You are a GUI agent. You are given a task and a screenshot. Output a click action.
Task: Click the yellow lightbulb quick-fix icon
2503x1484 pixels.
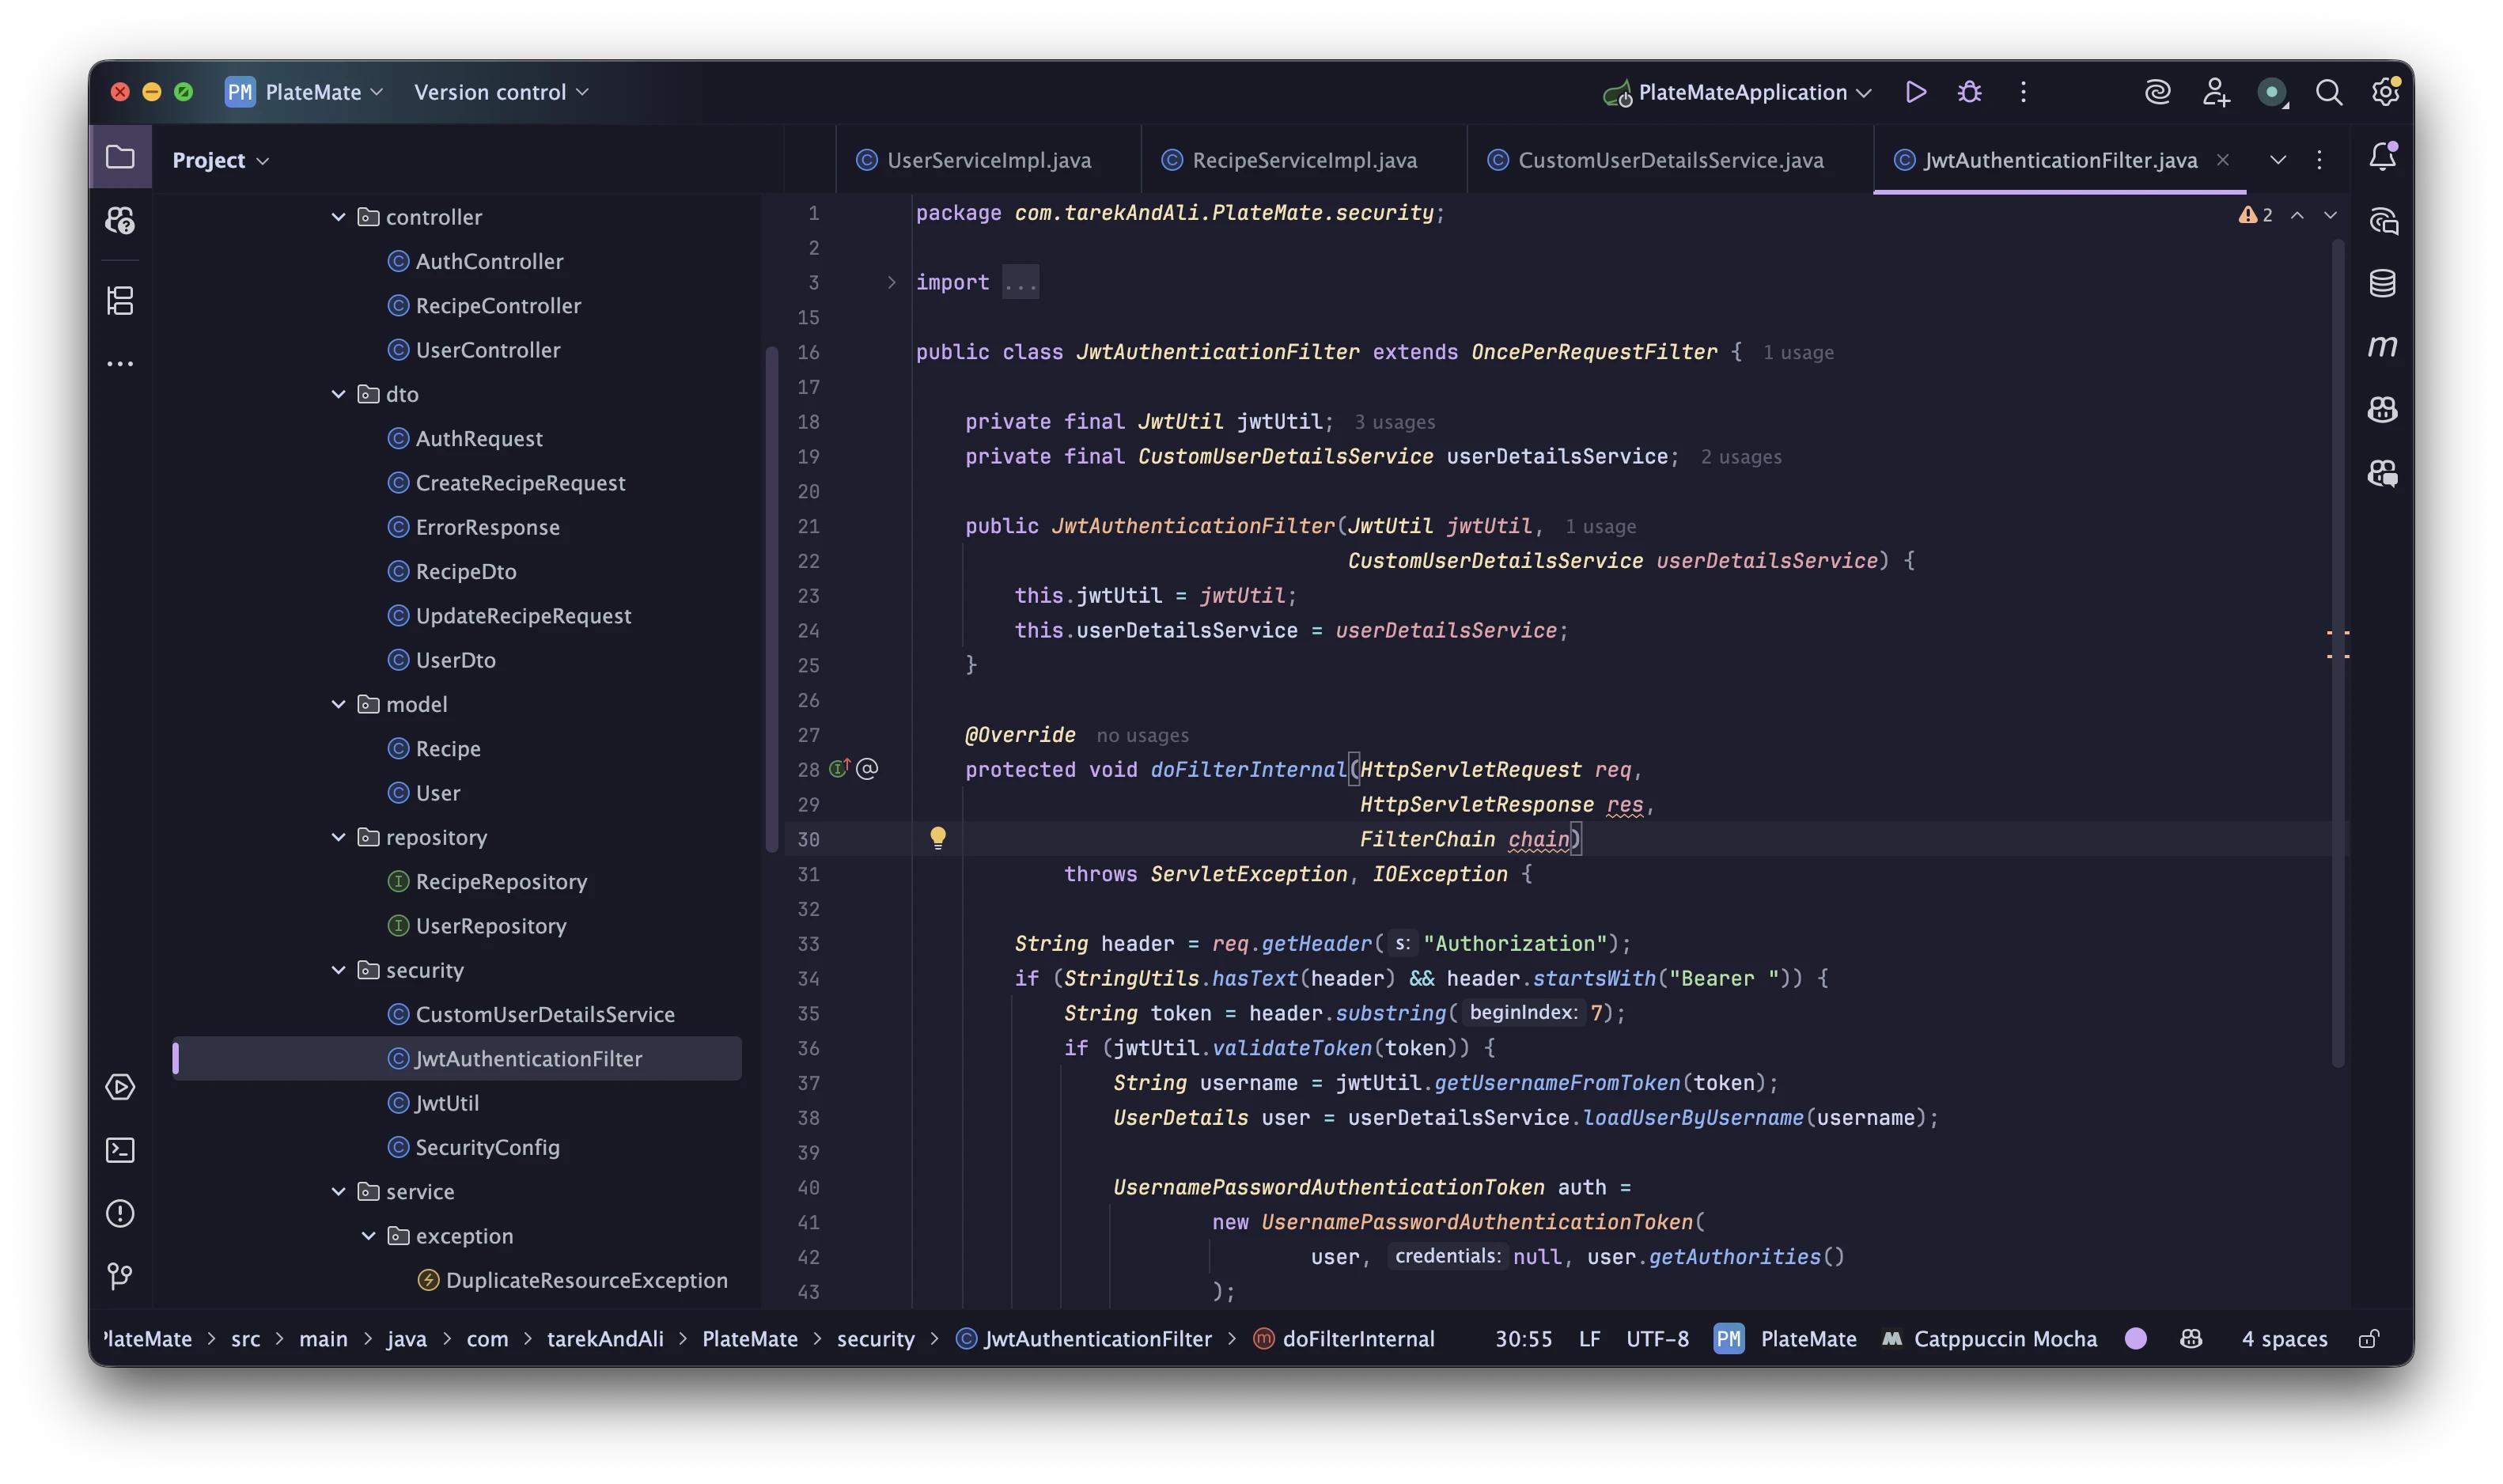(937, 838)
